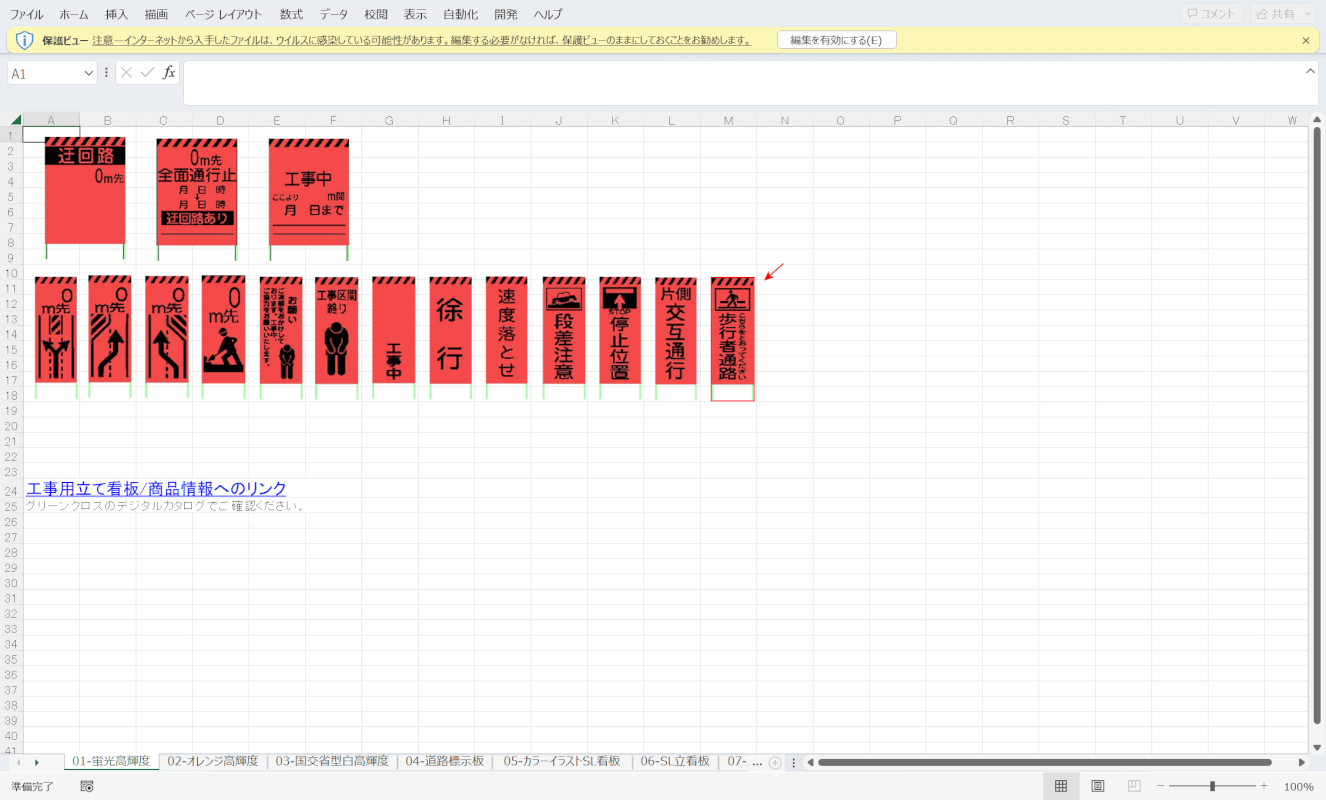This screenshot has height=800, width=1326.
Task: Switch to the 05-カラーイラストSL看板 sheet tab
Action: click(x=562, y=761)
